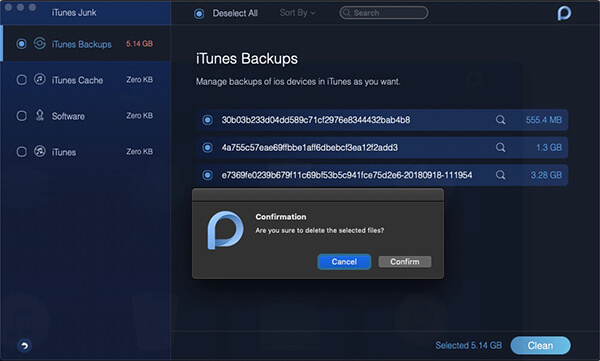Screen dimensions: 600x361
Task: Open the iTunes Cache sidebar item
Action: coord(85,79)
